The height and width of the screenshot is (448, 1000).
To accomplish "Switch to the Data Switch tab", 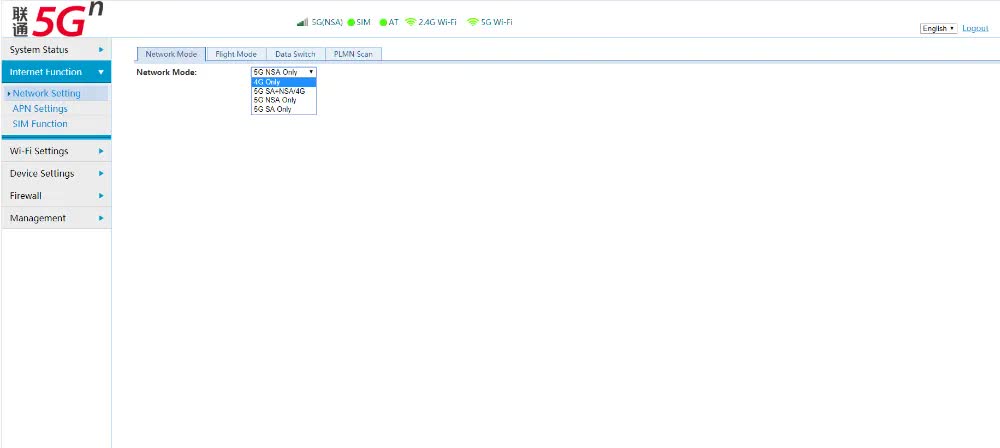I will tap(295, 54).
